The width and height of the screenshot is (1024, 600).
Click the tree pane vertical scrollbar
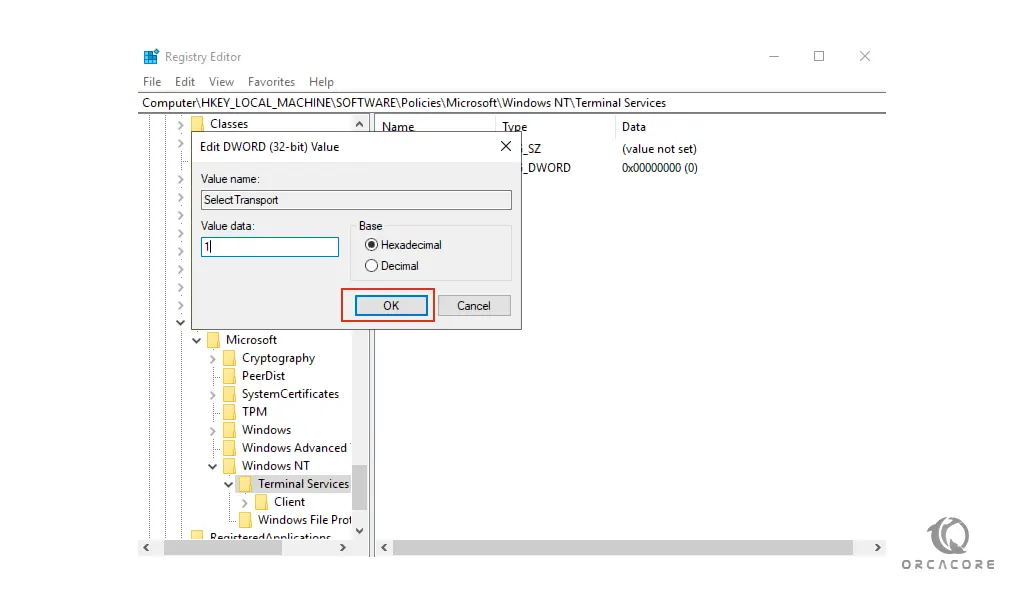click(x=359, y=489)
